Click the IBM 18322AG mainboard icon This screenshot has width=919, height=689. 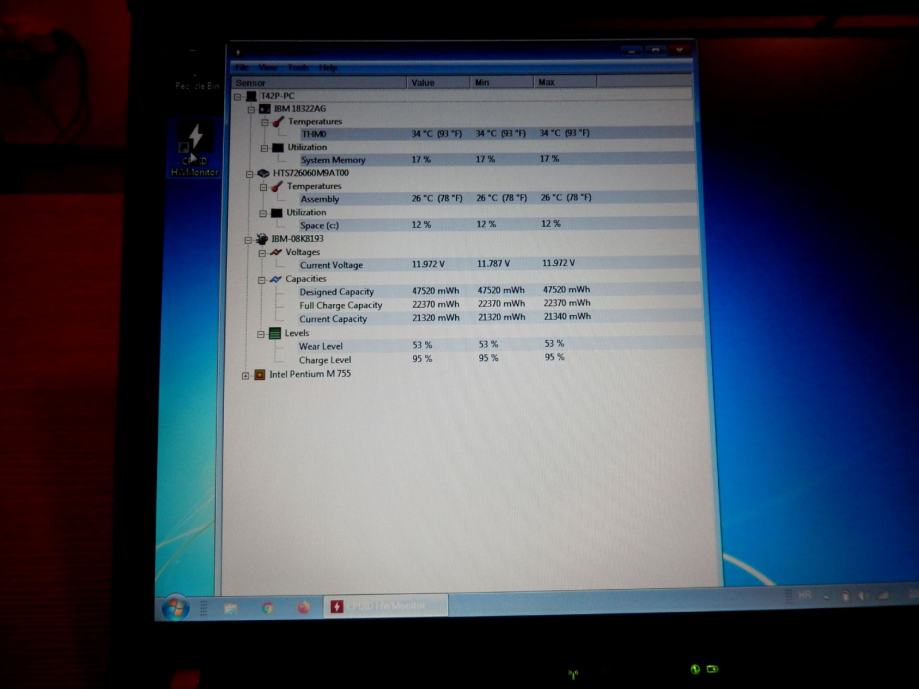[265, 109]
